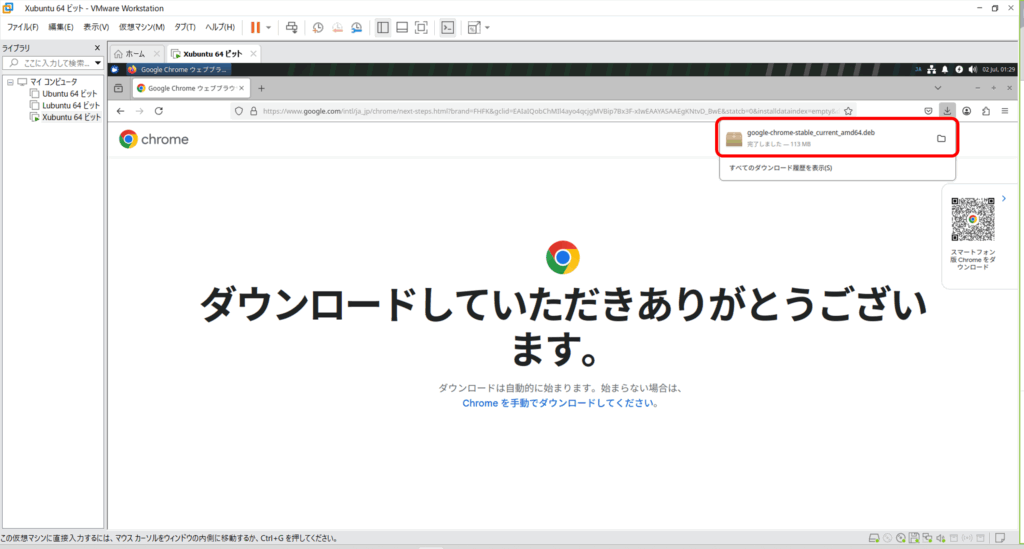Click the take snapshot clock icon
This screenshot has height=549, width=1024.
[318, 27]
